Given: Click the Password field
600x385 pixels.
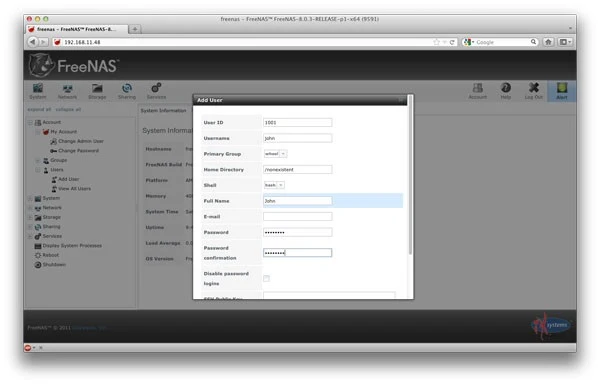Looking at the screenshot, I should [x=297, y=232].
